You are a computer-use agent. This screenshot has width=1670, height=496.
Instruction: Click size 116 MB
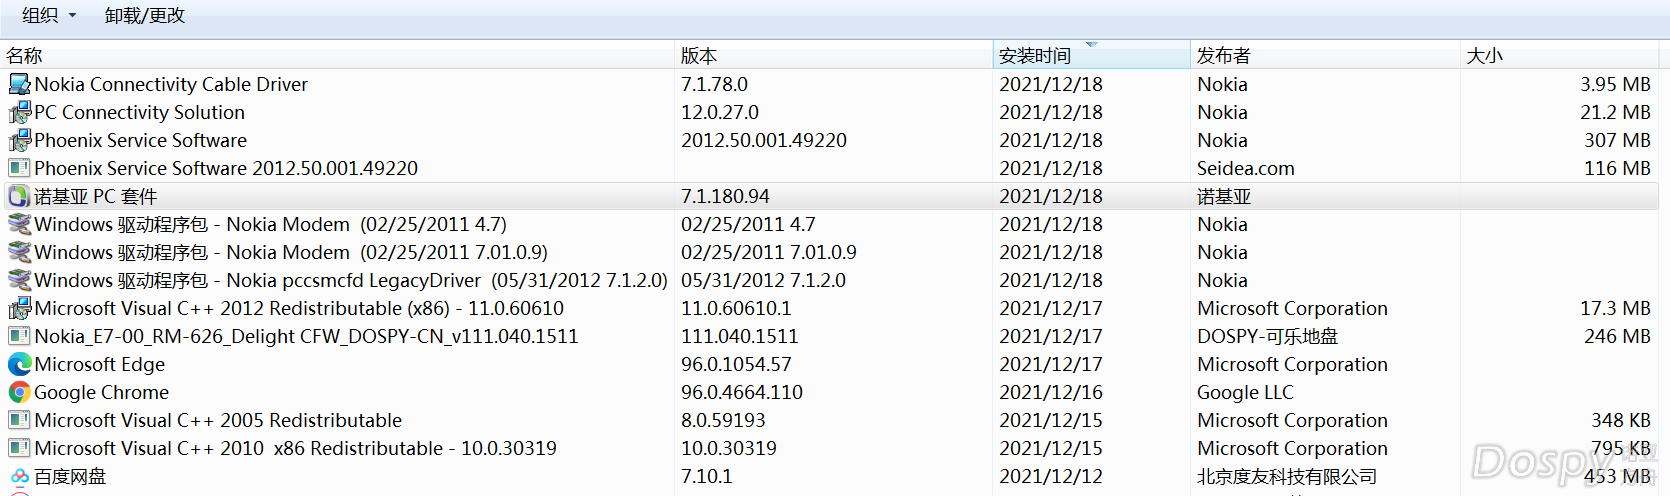(x=1617, y=168)
